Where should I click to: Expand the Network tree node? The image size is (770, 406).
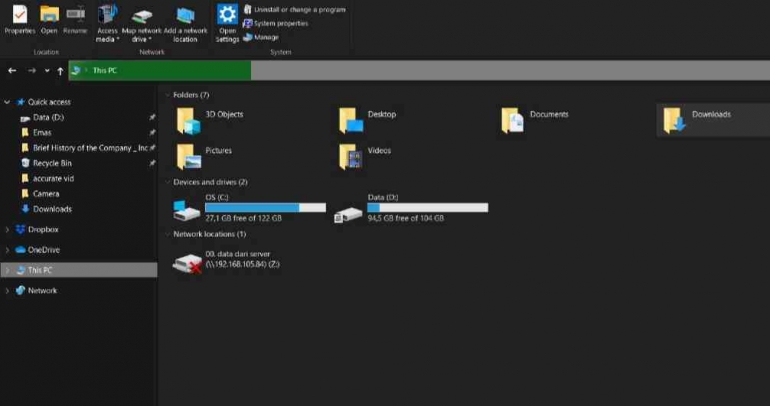point(7,291)
